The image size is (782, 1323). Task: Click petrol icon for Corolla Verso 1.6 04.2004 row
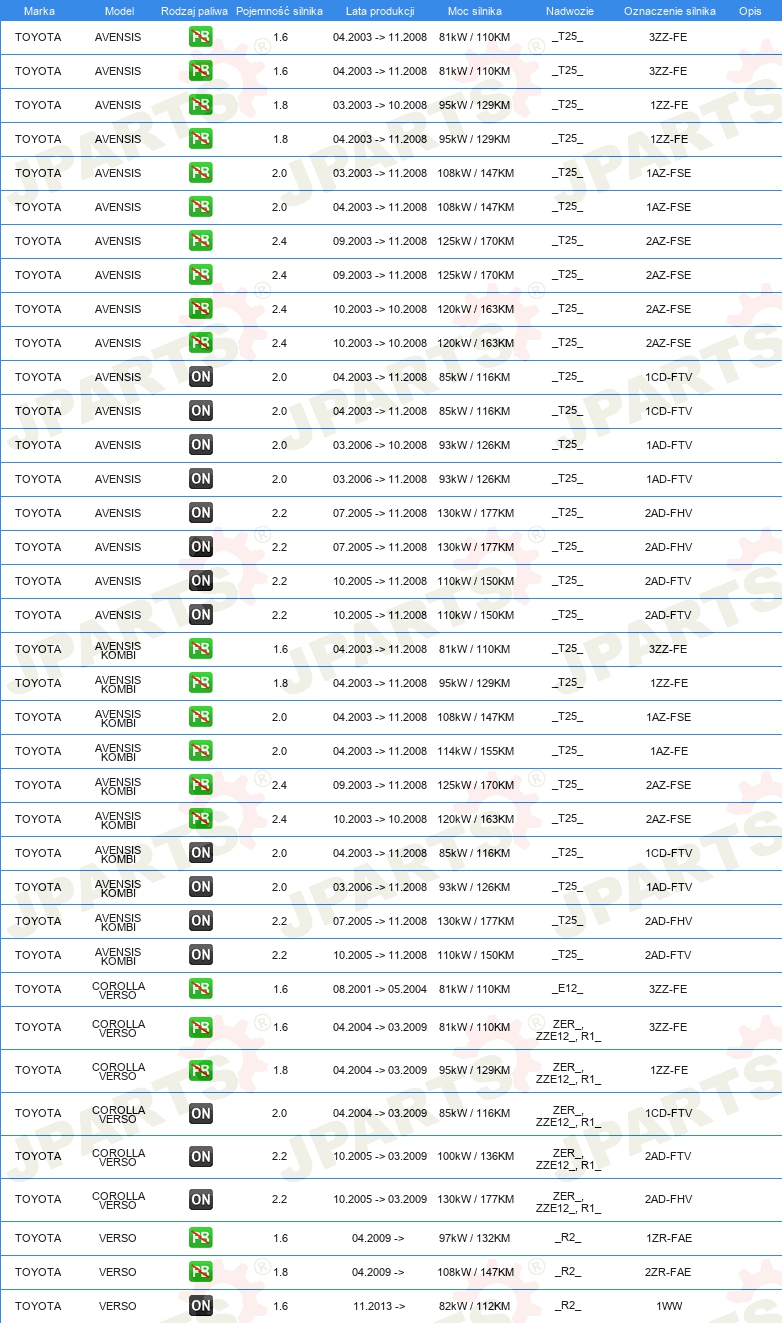(x=201, y=1027)
